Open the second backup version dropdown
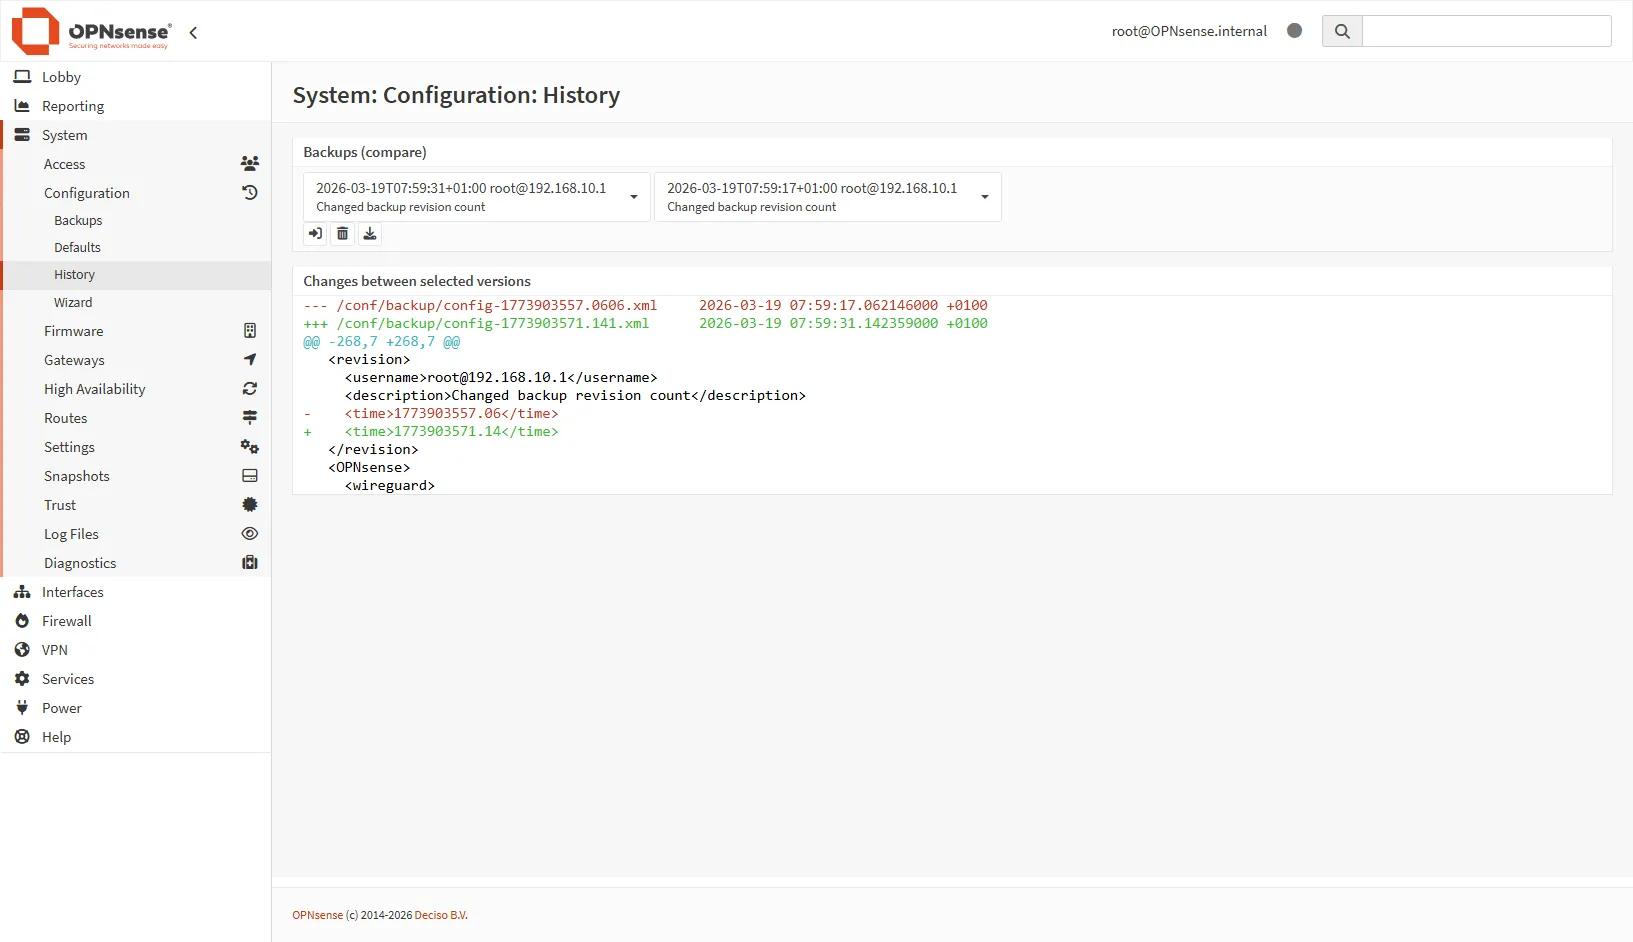 [x=827, y=197]
